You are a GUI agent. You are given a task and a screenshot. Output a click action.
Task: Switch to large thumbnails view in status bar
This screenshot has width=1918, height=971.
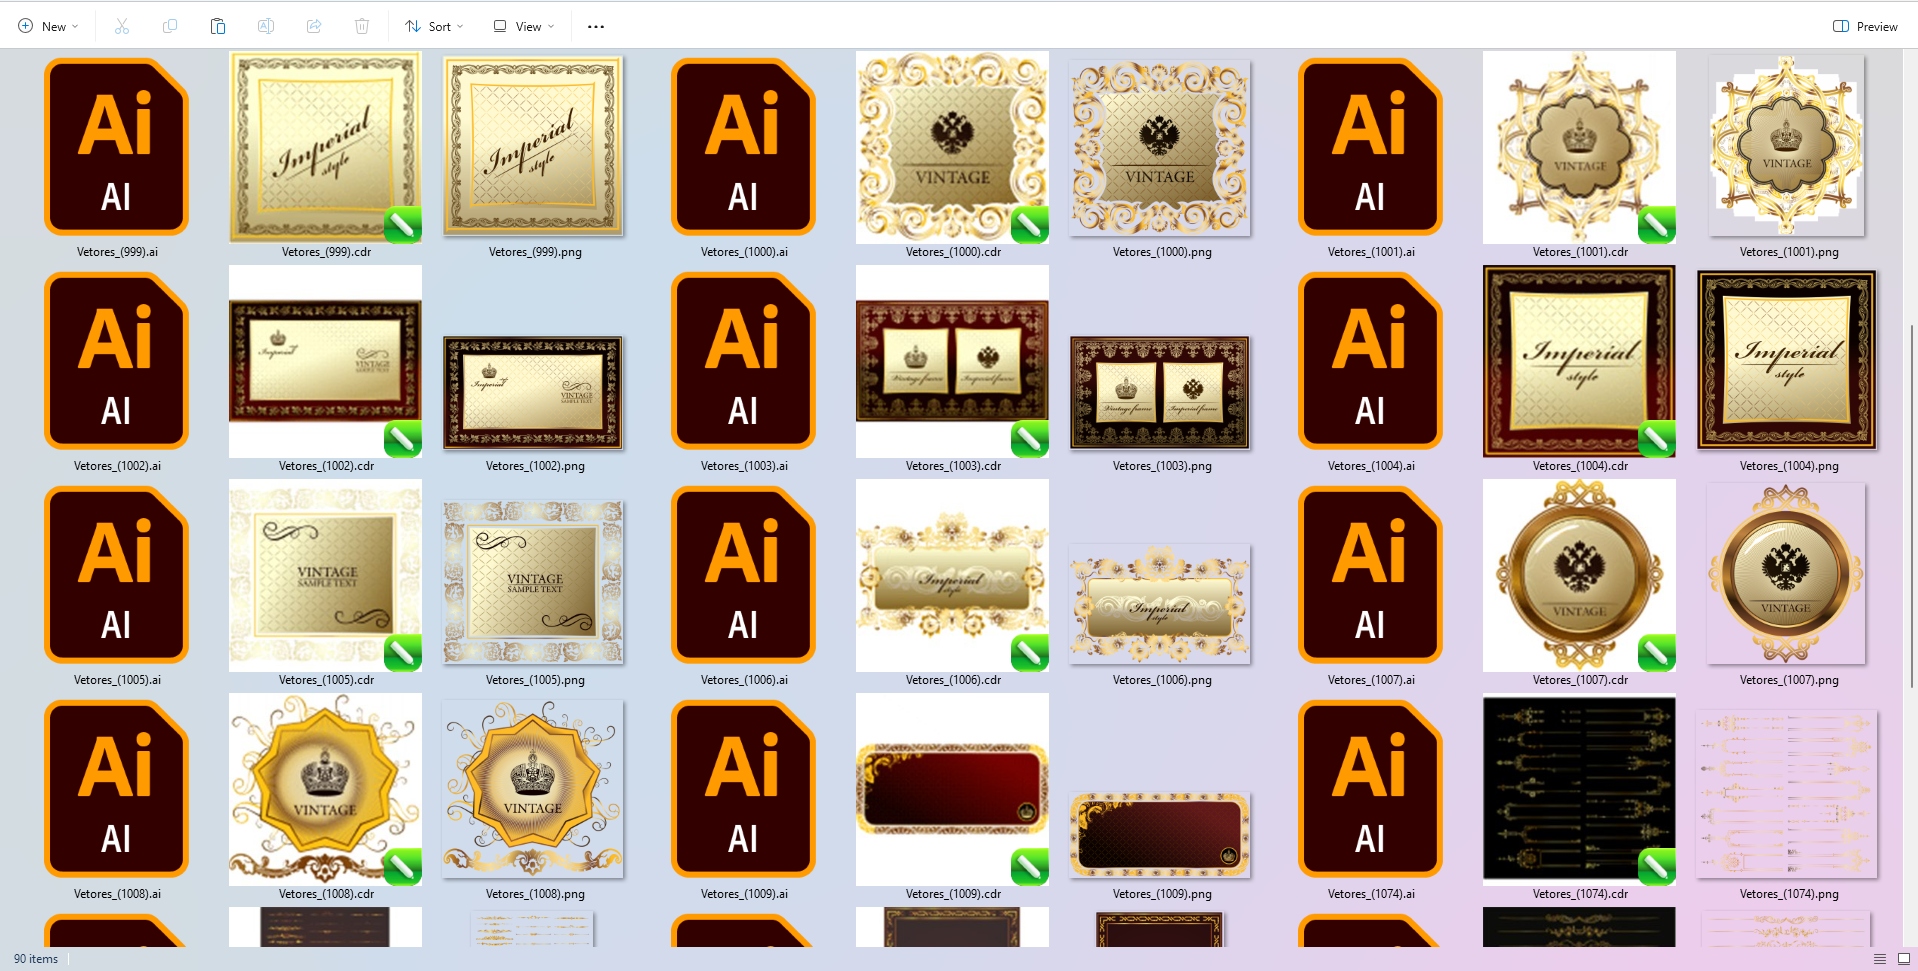click(x=1904, y=959)
